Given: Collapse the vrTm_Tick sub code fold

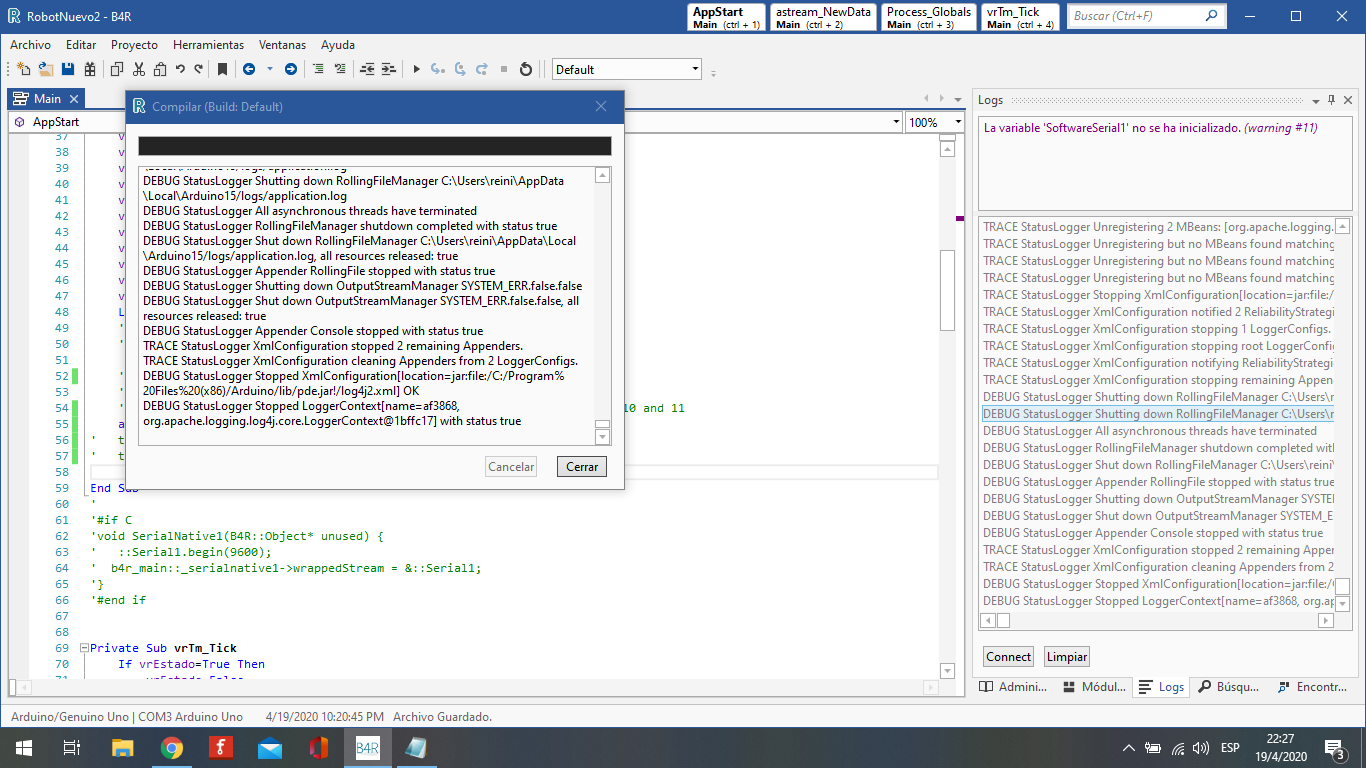Looking at the screenshot, I should tap(84, 648).
